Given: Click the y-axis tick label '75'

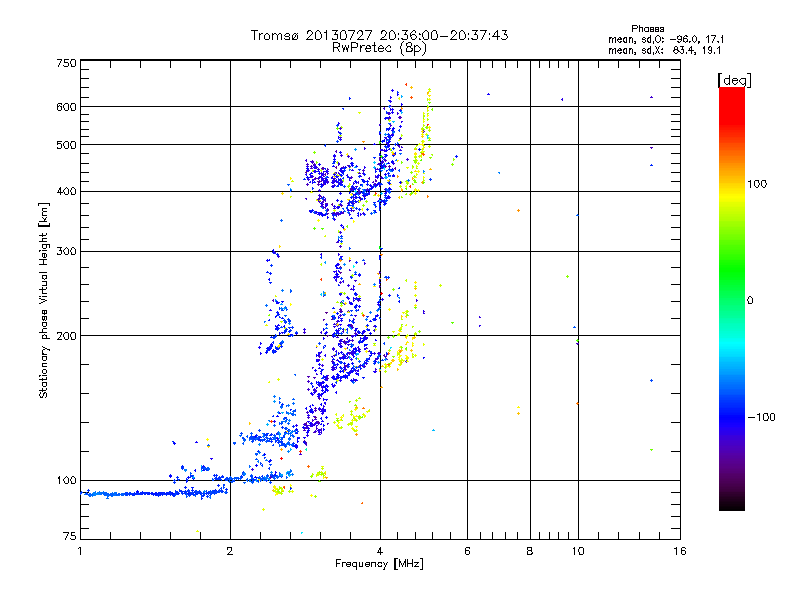Looking at the screenshot, I should (70, 536).
